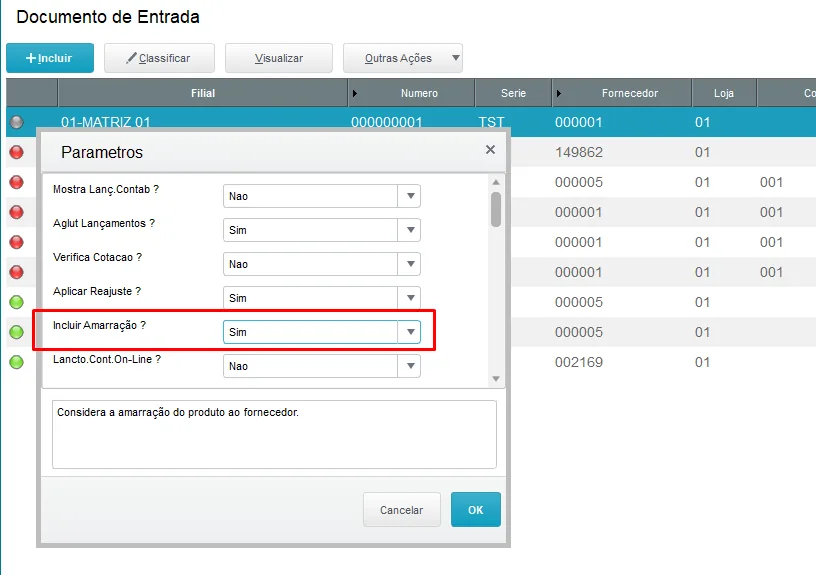Open the Verifica Cotacao dropdown
This screenshot has height=575, width=816.
point(410,264)
